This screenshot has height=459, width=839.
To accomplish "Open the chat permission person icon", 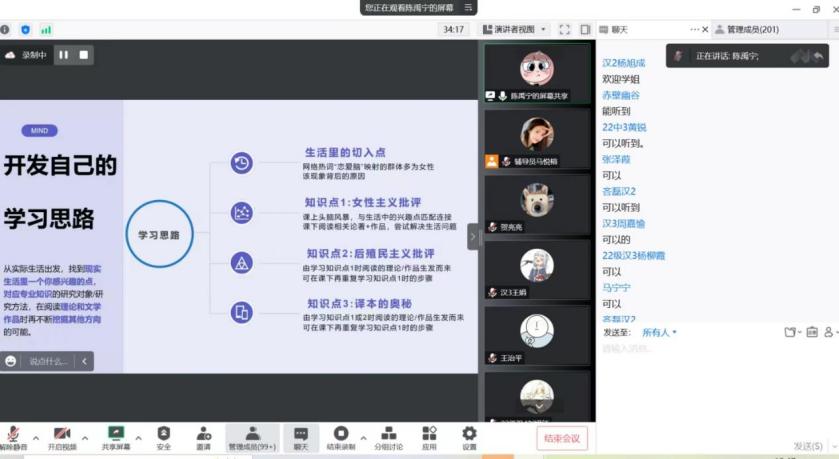I will tap(830, 332).
